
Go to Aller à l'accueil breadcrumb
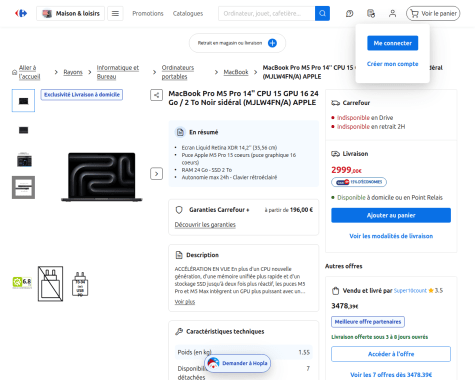(29, 72)
